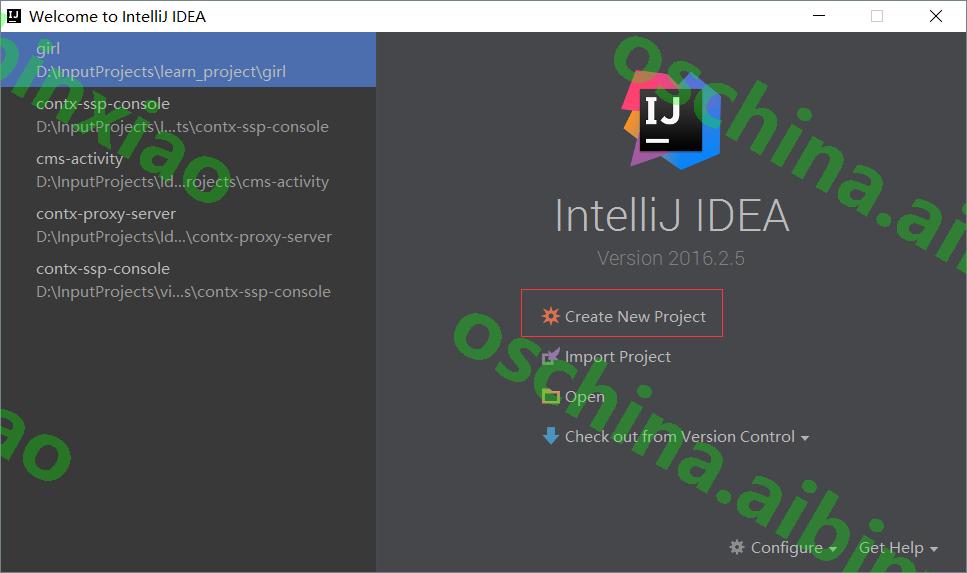Click the Check out from Version Control arrow icon

coord(550,436)
